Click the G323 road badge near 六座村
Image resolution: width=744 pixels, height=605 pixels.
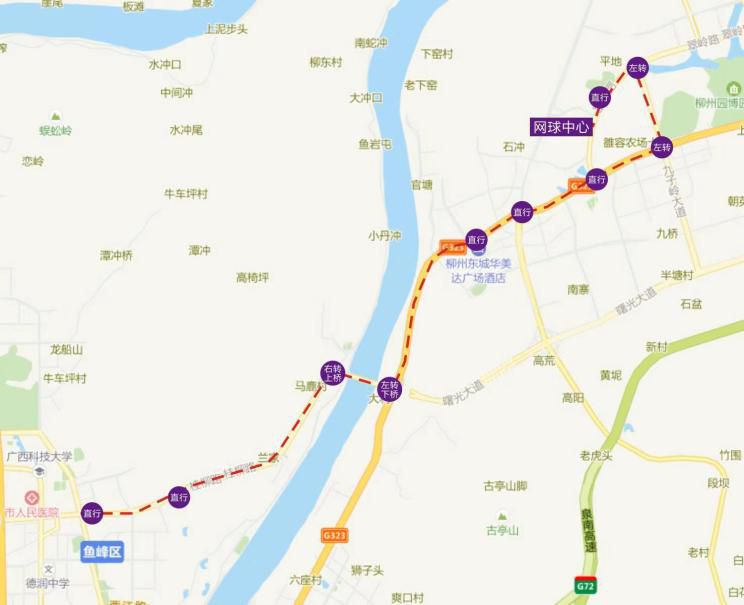[335, 535]
